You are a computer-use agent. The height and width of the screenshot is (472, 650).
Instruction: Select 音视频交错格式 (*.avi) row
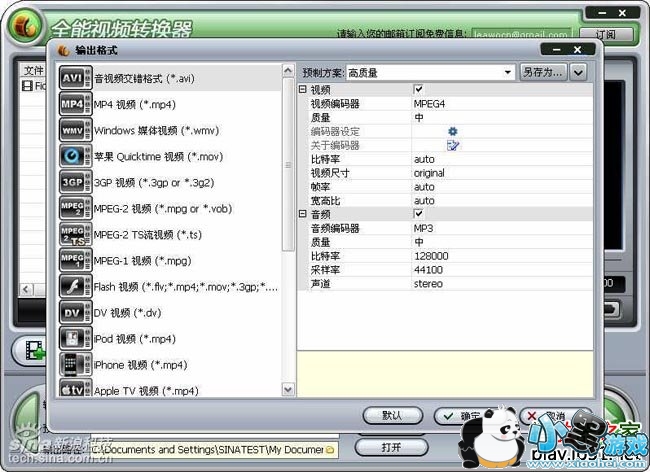coord(170,78)
